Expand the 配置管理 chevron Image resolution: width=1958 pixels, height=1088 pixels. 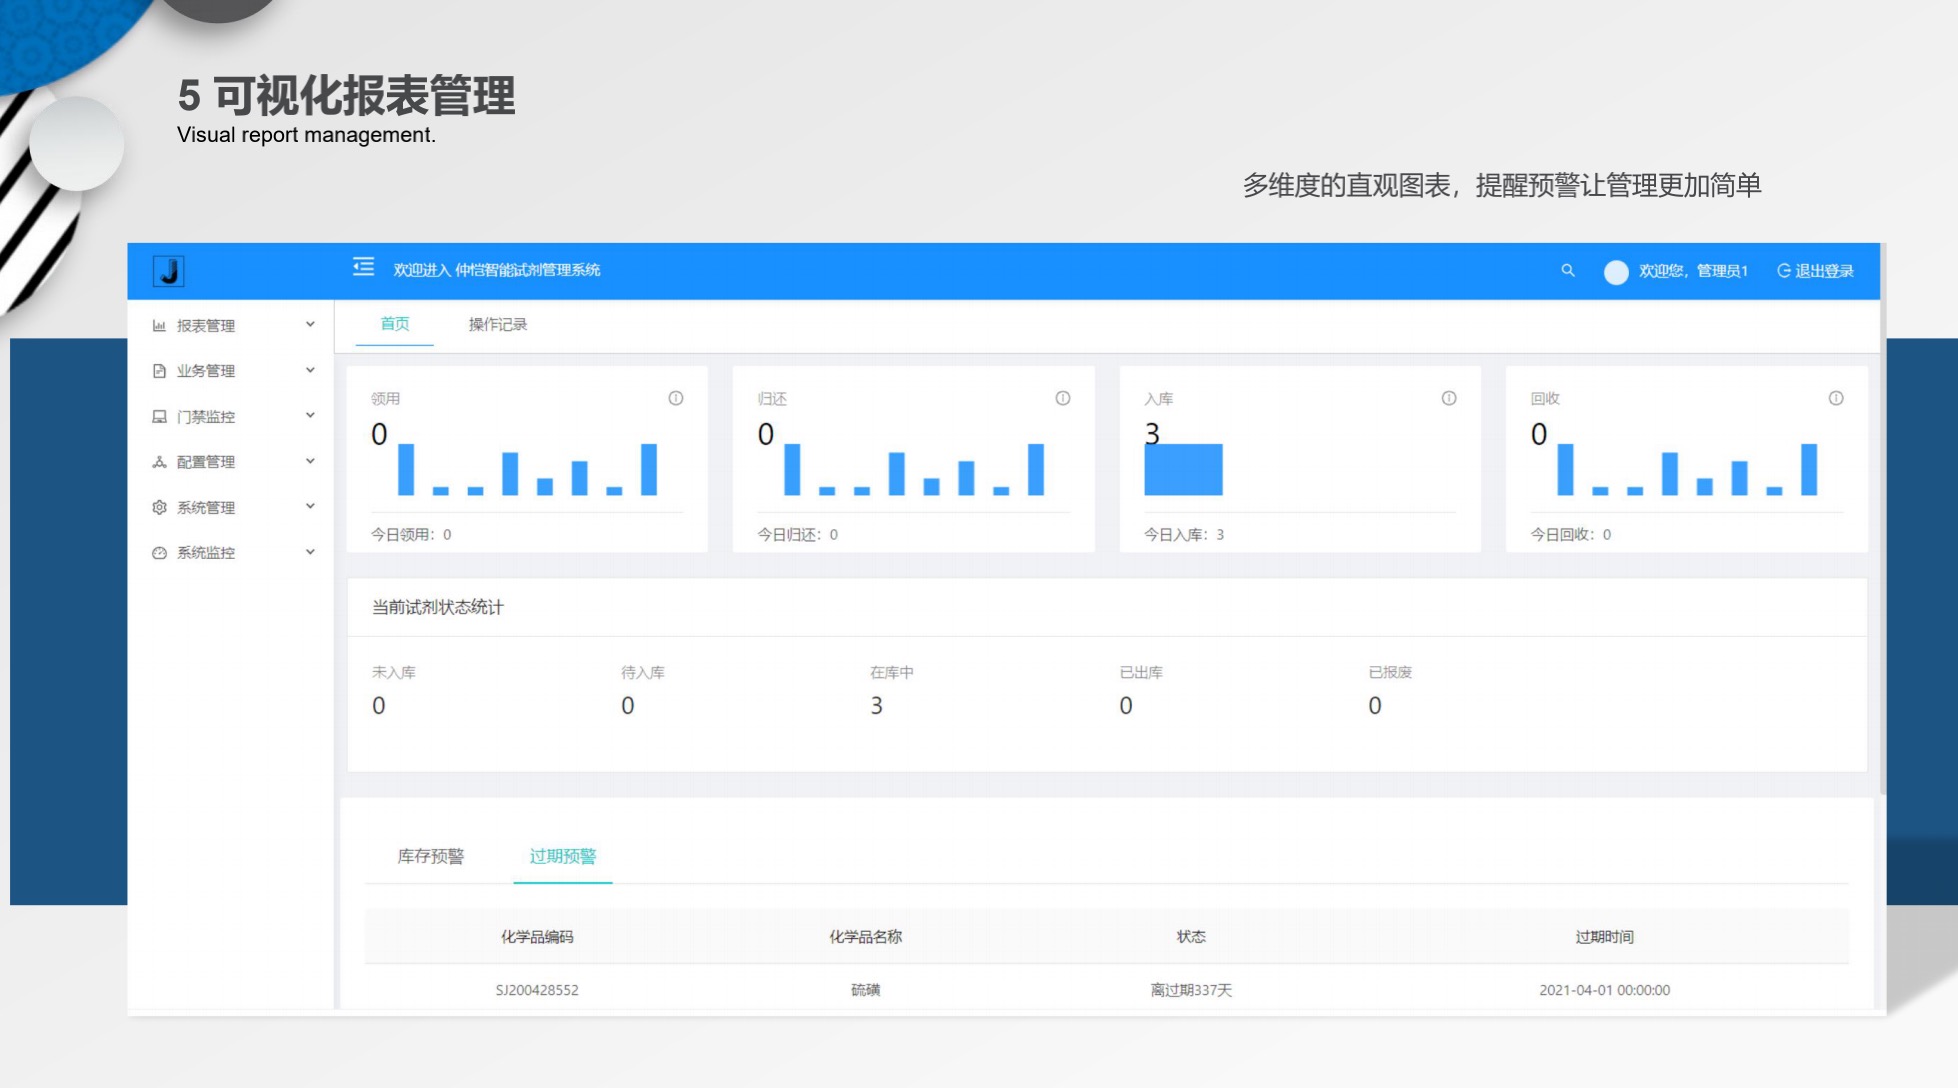tap(310, 461)
